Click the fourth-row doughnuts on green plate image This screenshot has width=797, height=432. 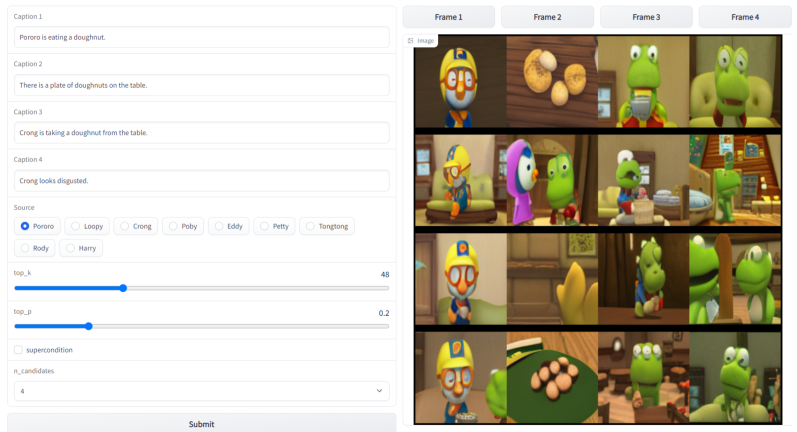coord(552,378)
